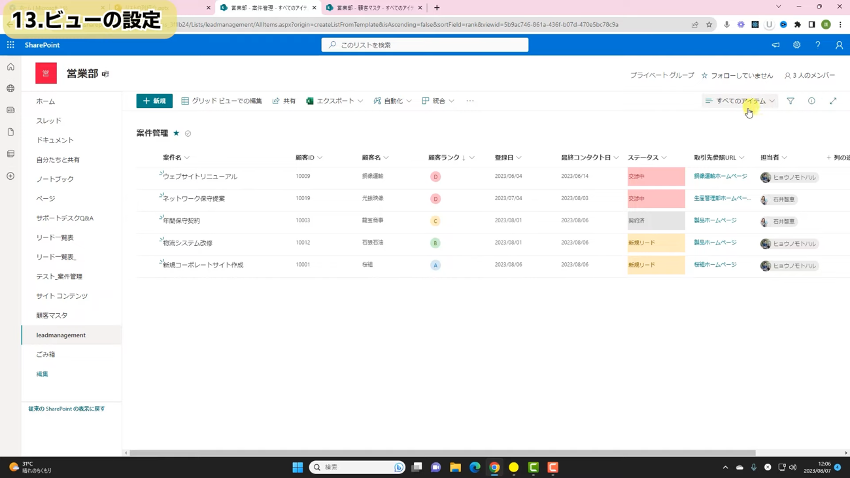Open the ウェブサイトリニューアル item

200,176
